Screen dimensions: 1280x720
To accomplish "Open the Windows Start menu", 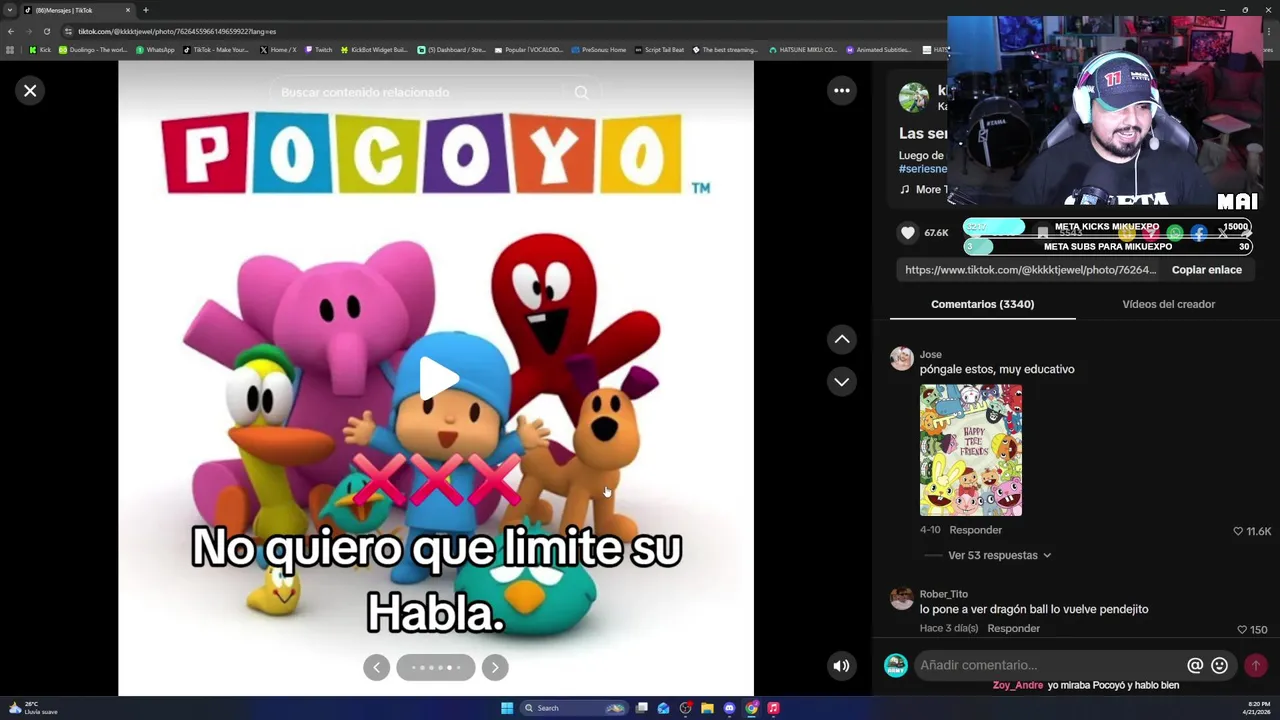I will [507, 708].
